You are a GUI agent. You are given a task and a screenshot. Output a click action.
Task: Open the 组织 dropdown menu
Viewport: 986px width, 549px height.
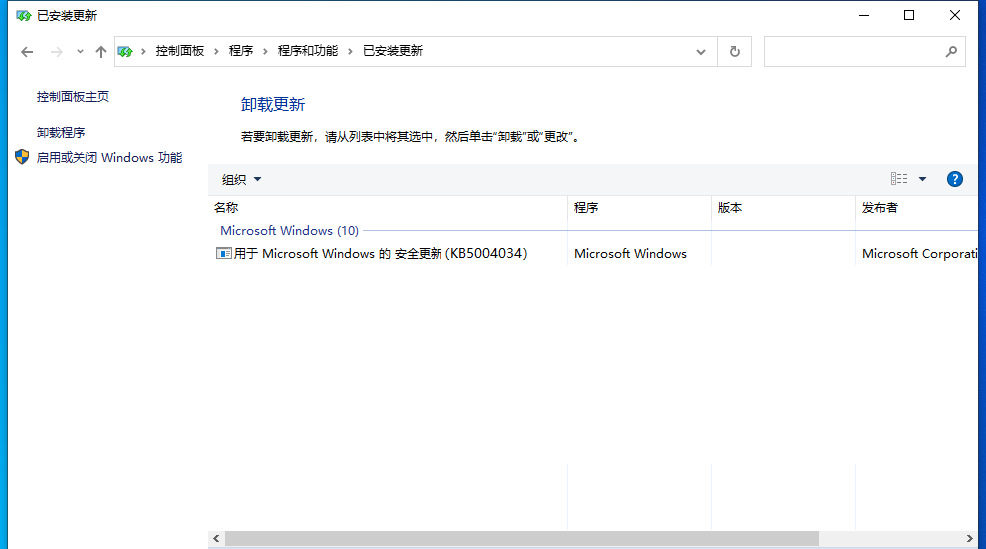(241, 179)
